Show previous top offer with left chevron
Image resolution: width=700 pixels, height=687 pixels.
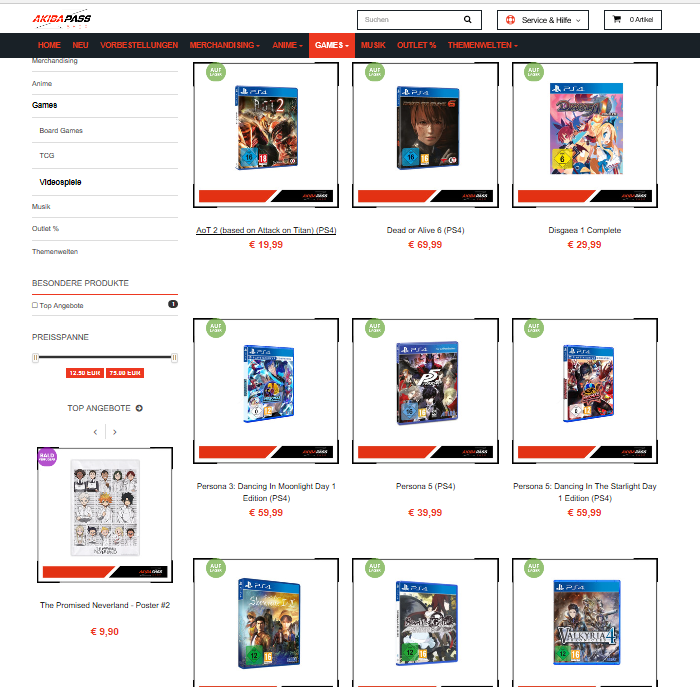(95, 432)
